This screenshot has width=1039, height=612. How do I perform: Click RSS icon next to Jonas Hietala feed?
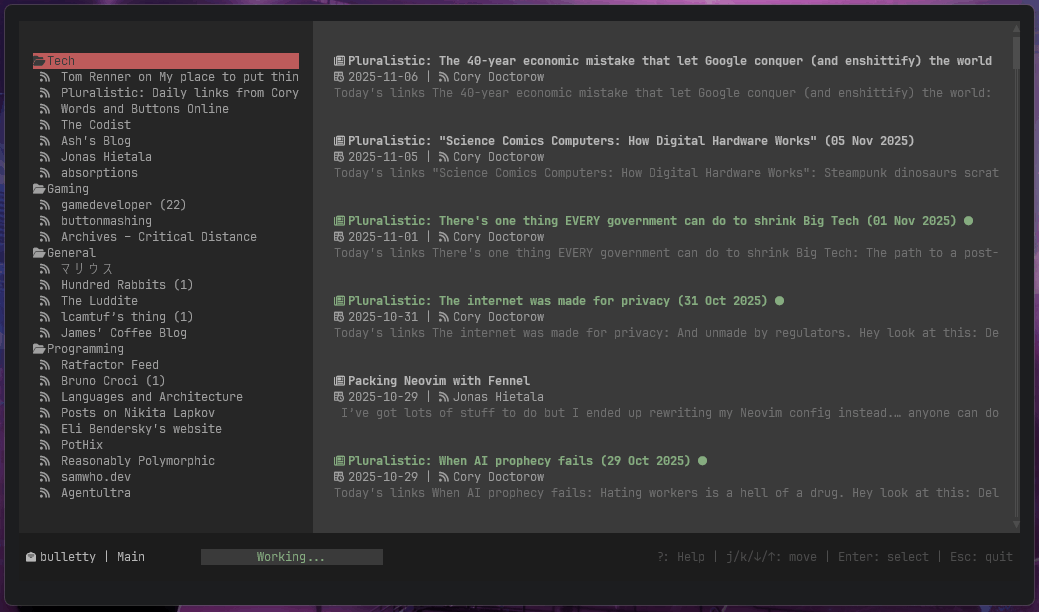(45, 157)
